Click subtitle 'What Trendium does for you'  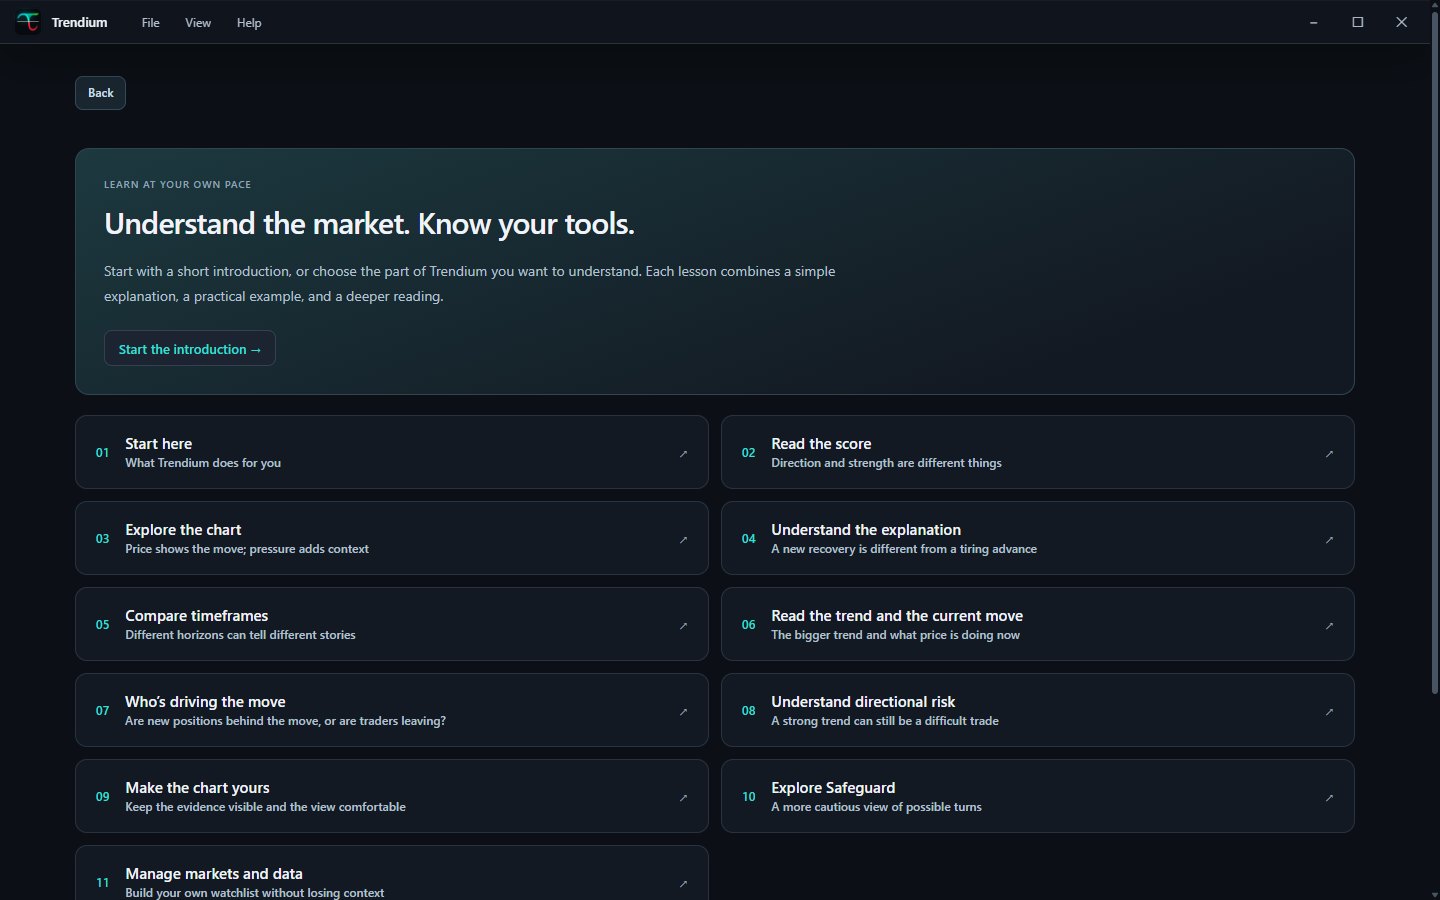tap(203, 463)
